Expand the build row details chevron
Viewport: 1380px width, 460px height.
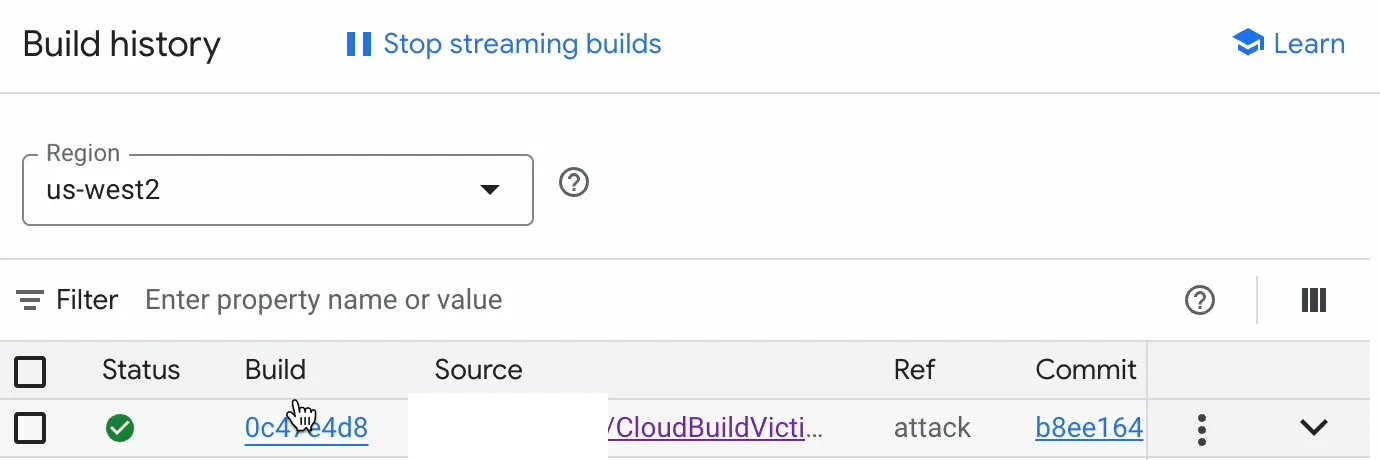pyautogui.click(x=1313, y=428)
